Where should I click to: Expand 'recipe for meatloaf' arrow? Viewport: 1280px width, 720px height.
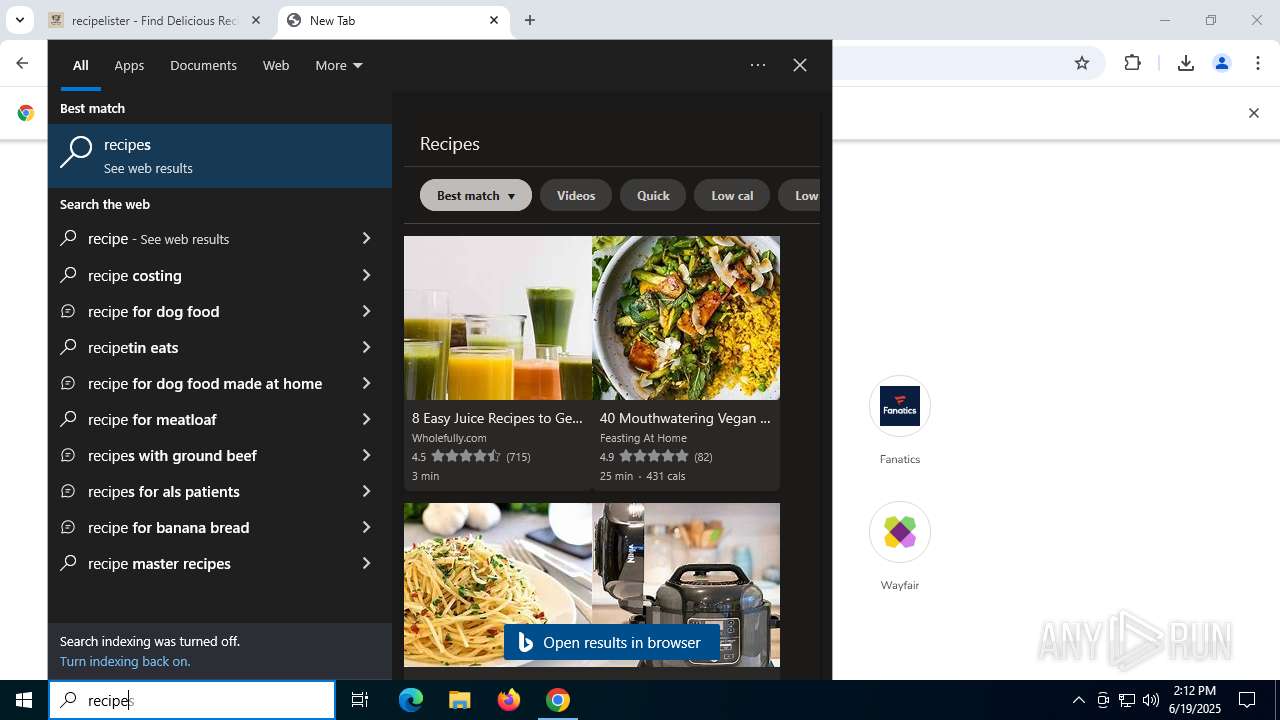tap(366, 419)
